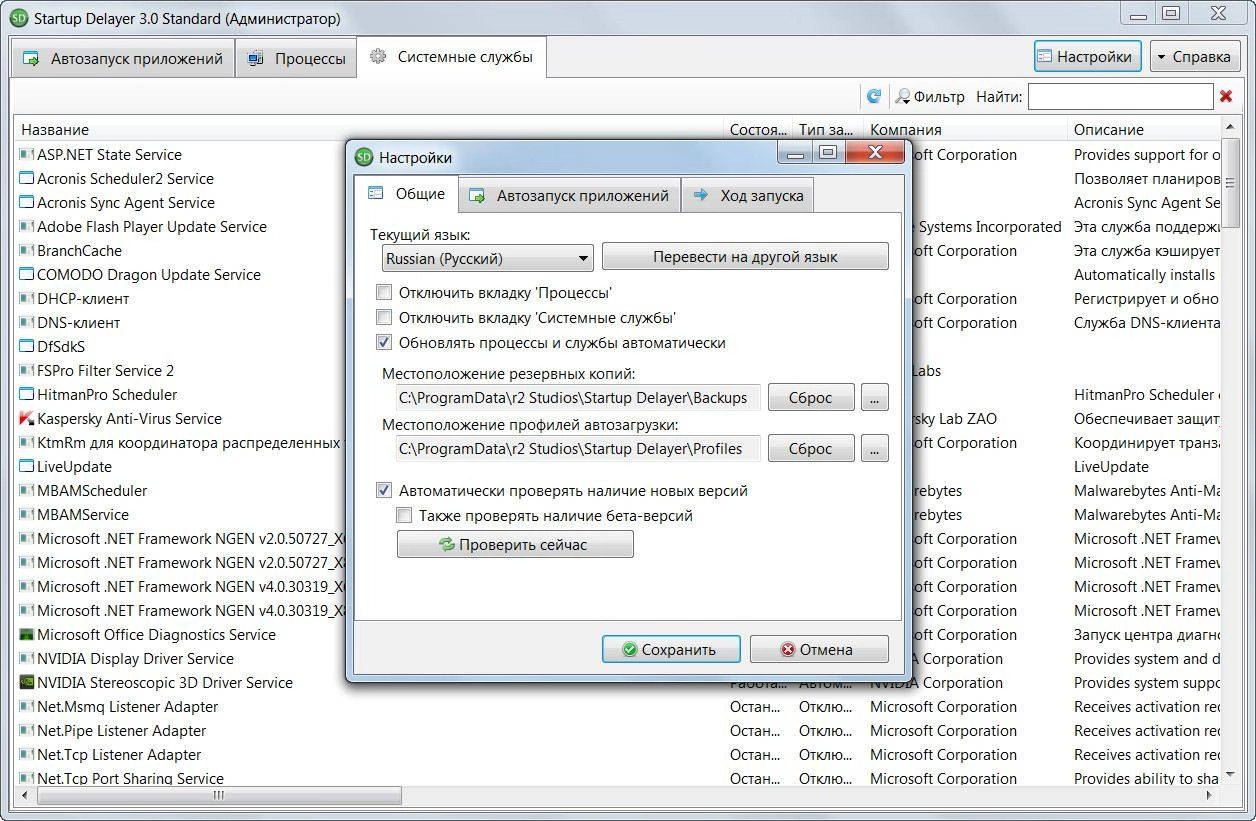Select the Системные службы tab
Image resolution: width=1256 pixels, height=821 pixels.
[452, 57]
